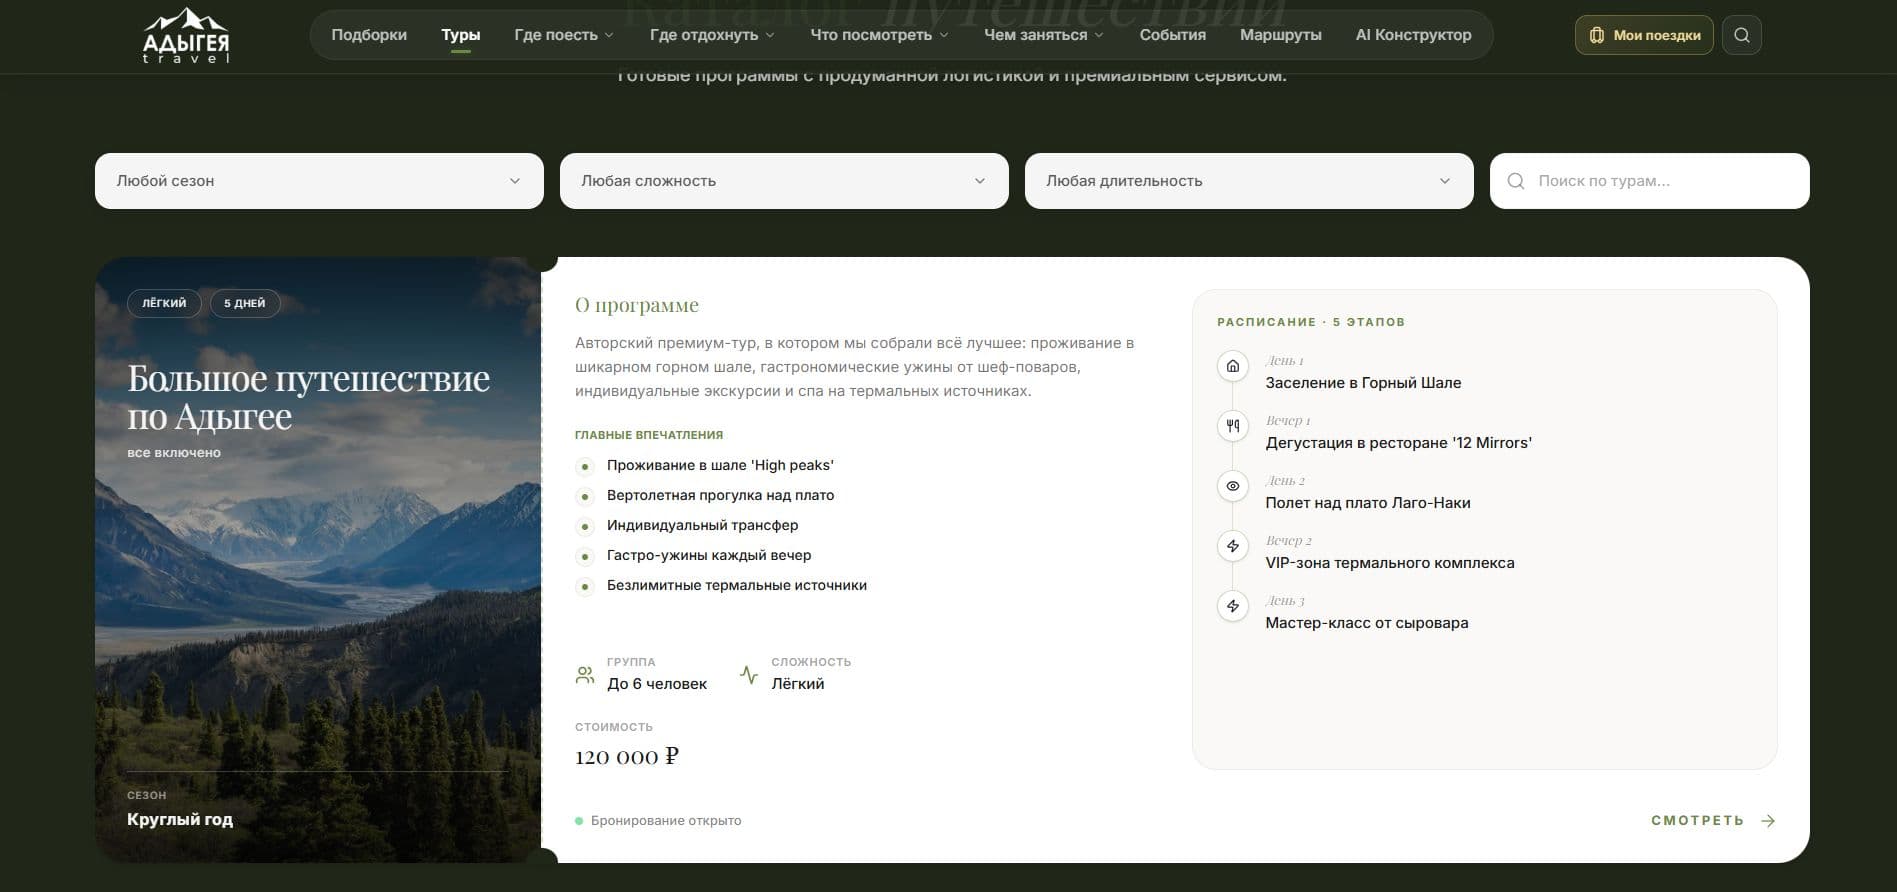
Task: Click the activity pulse icon near Сложность
Action: pyautogui.click(x=749, y=675)
